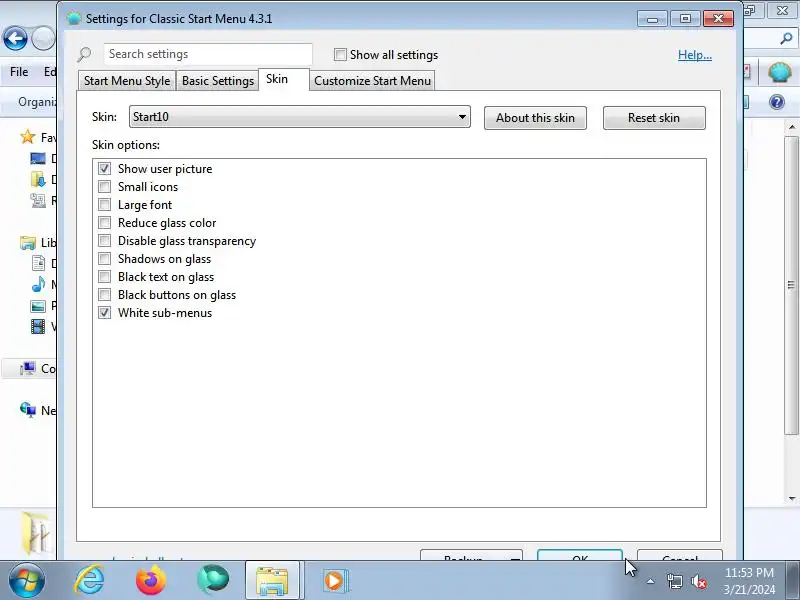Launch Firefox from taskbar
Image resolution: width=800 pixels, height=600 pixels.
151,580
